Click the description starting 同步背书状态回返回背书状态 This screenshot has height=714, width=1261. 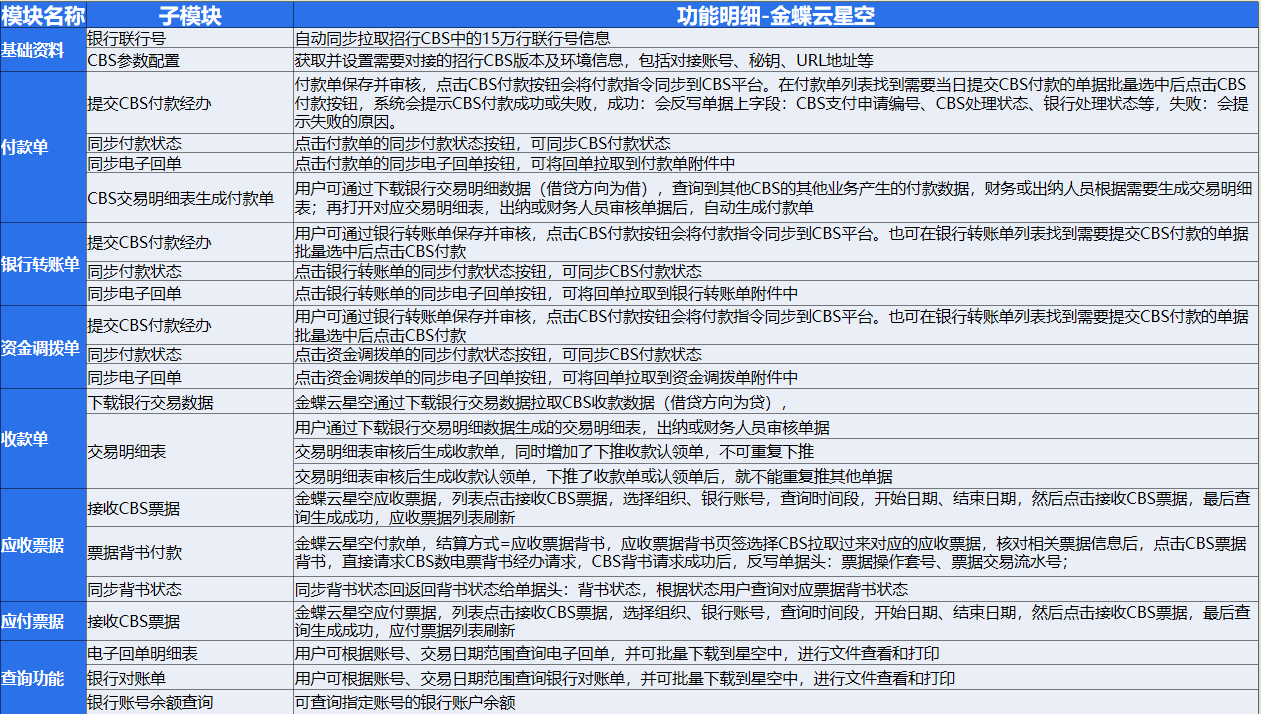point(776,588)
